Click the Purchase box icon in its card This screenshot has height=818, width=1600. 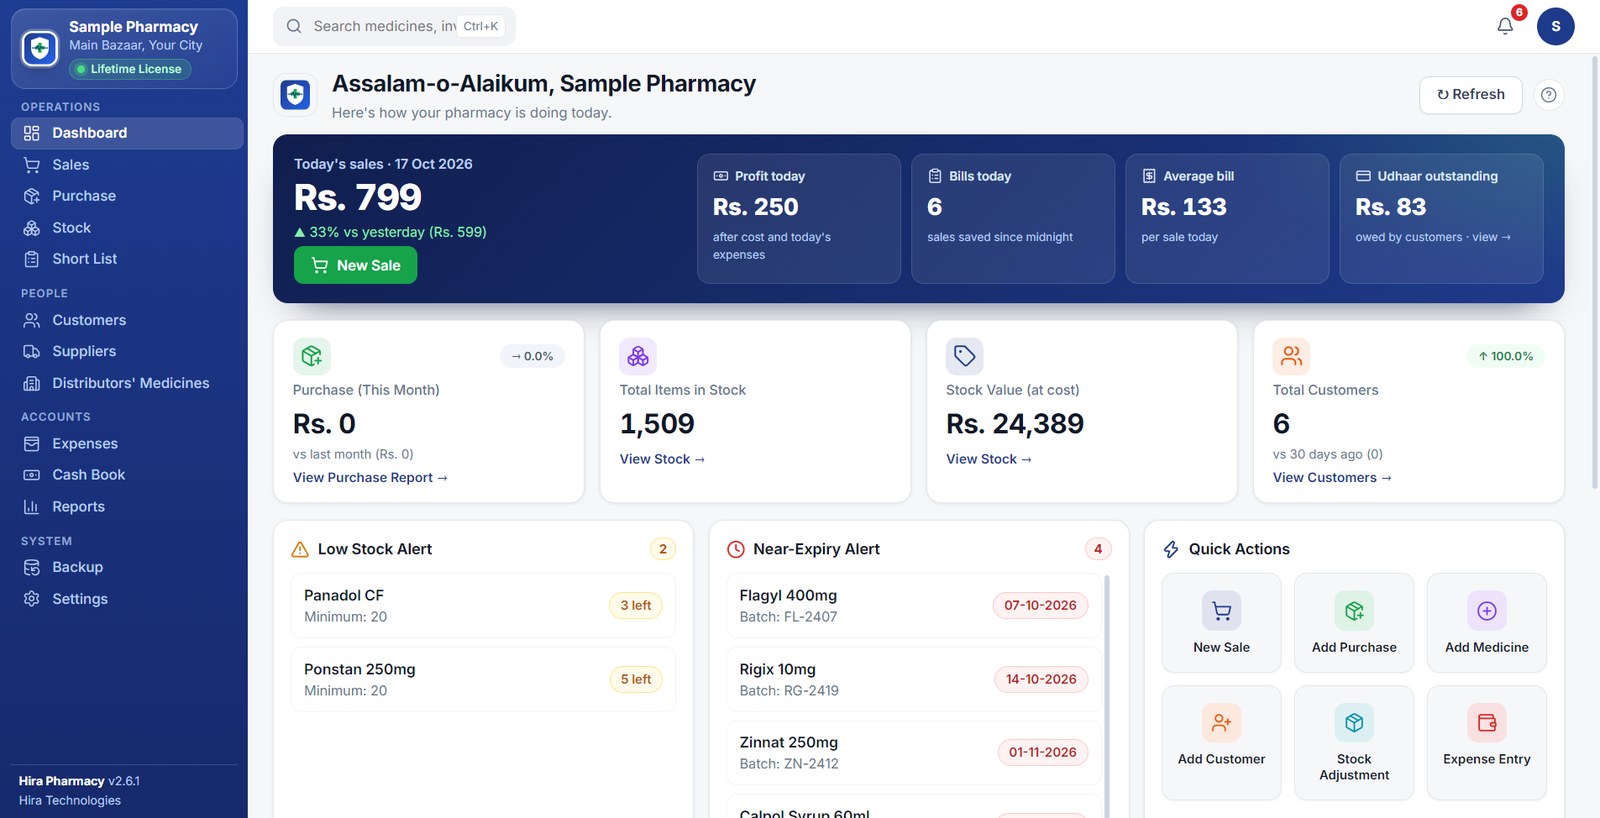(312, 356)
